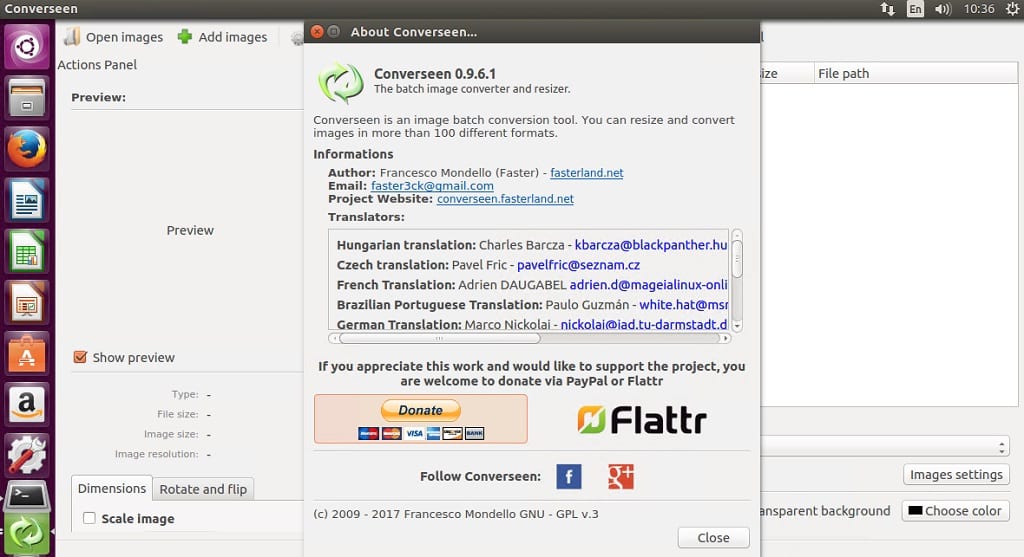Viewport: 1024px width, 557px height.
Task: Switch to Rotate and flip tab
Action: (x=203, y=489)
